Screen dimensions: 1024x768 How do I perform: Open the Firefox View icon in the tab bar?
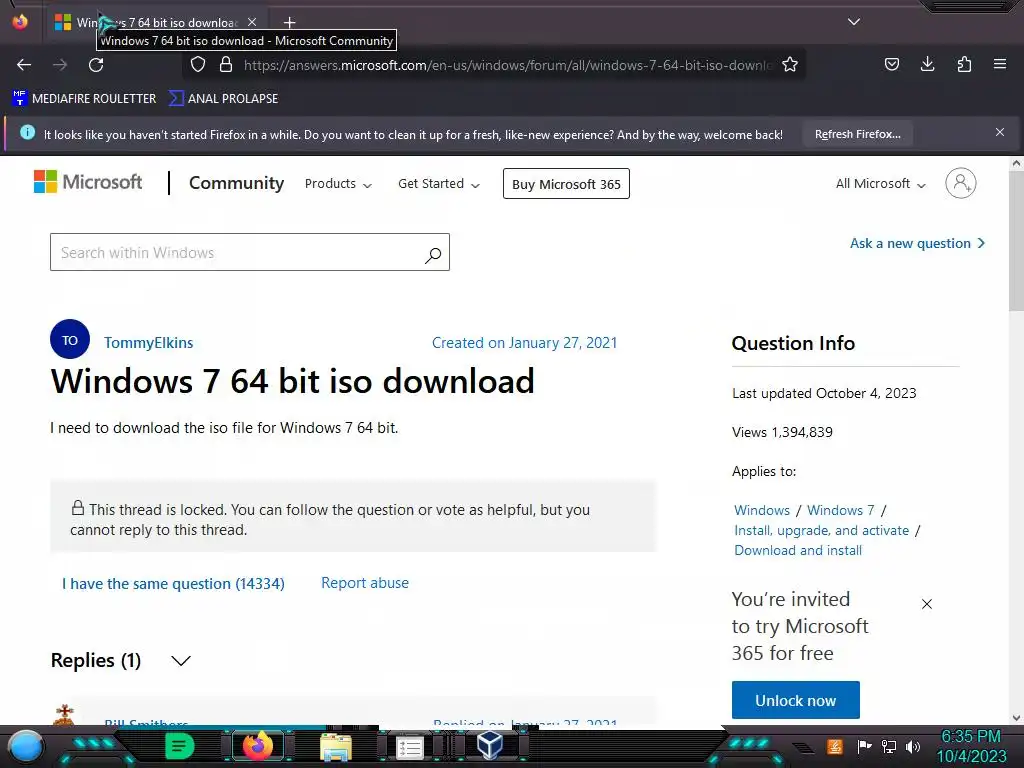20,22
